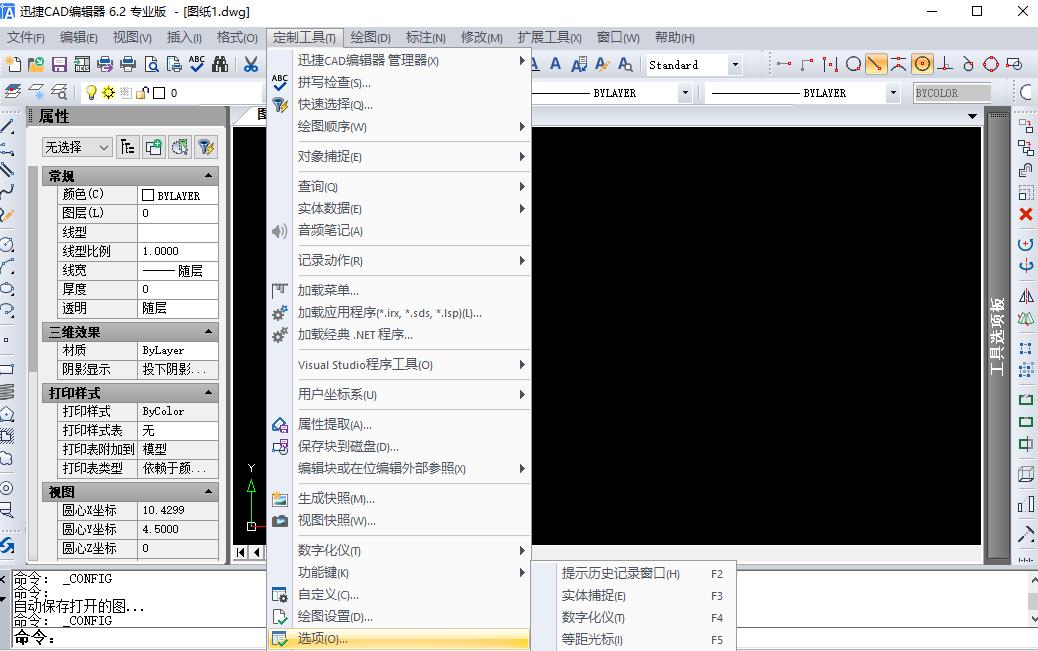This screenshot has width=1038, height=651.
Task: Click 绘图设置(D)... menu command
Action: click(335, 617)
